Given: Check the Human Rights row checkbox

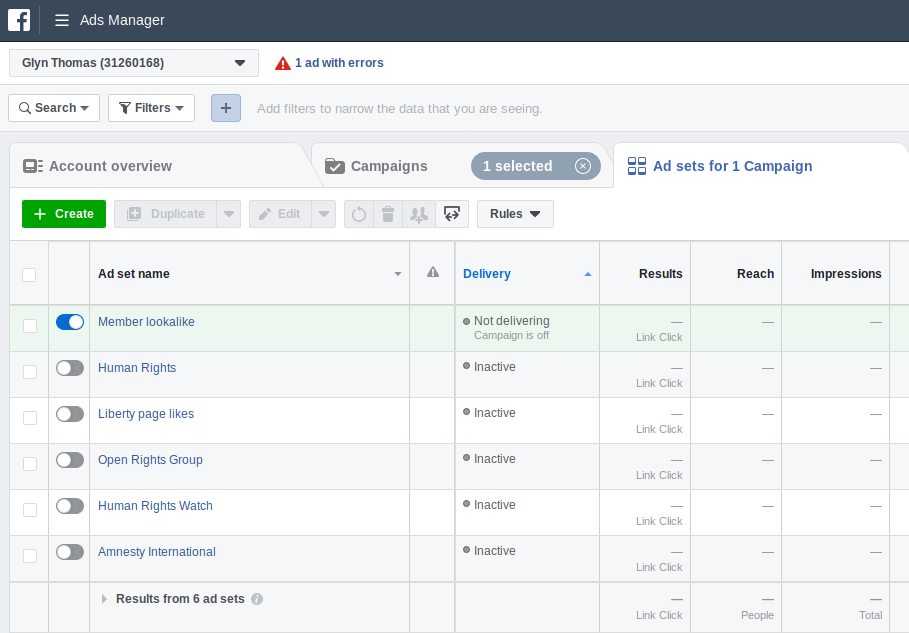Looking at the screenshot, I should click(30, 372).
